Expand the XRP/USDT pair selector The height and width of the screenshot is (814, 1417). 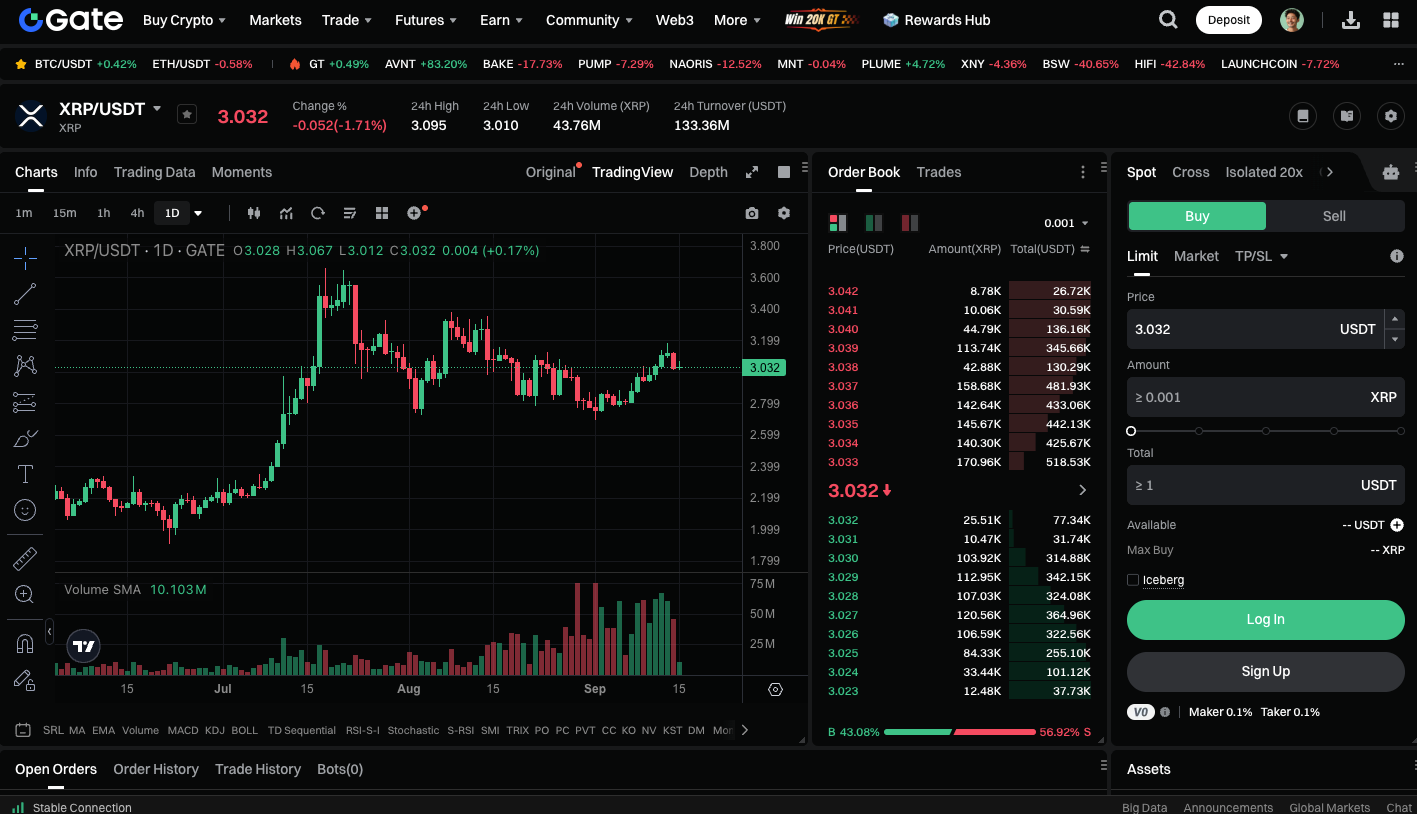pos(157,108)
